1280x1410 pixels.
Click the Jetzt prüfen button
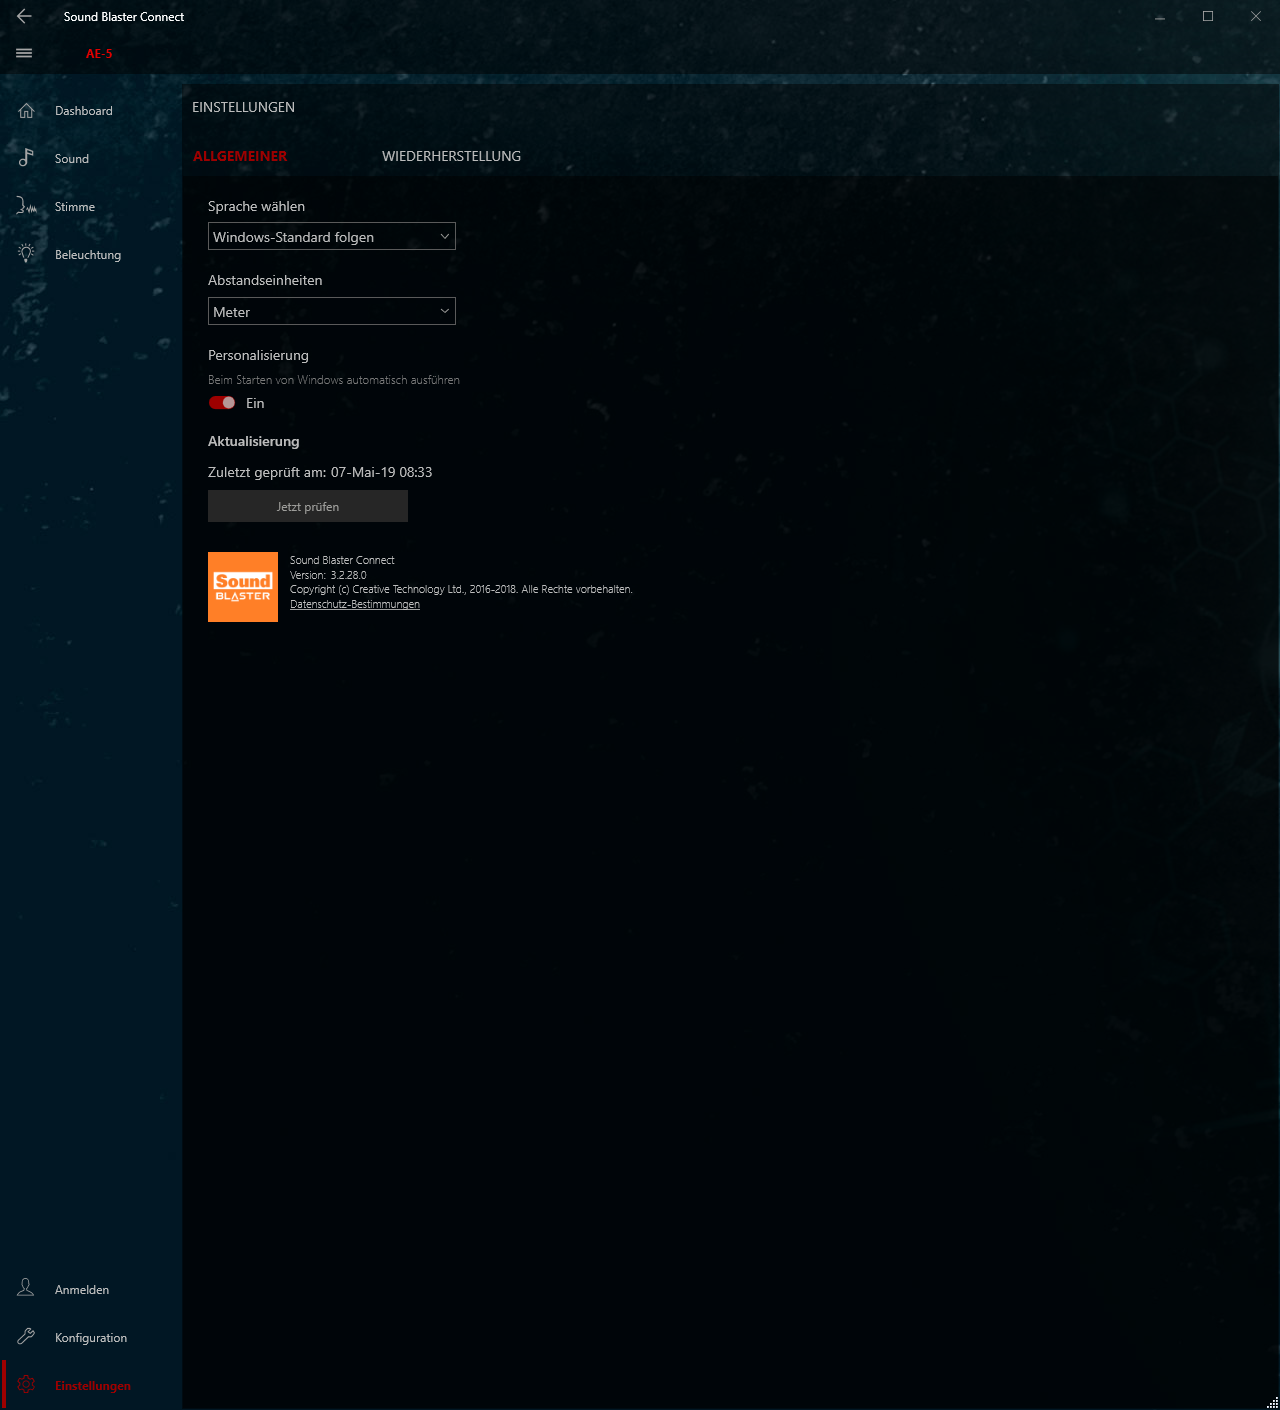(x=308, y=506)
